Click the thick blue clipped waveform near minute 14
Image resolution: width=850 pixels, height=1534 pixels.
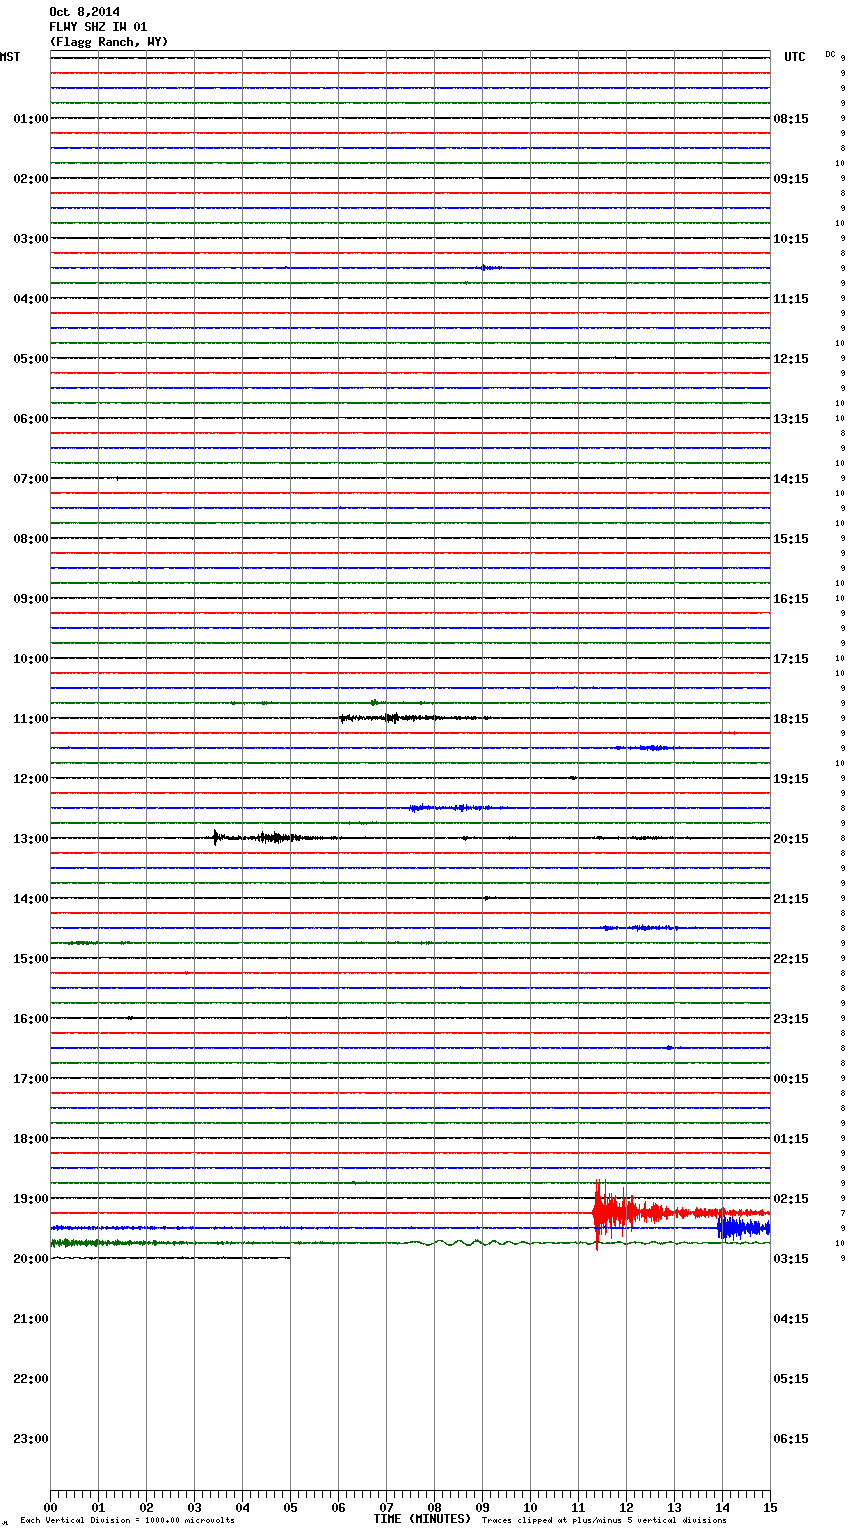pos(743,1226)
